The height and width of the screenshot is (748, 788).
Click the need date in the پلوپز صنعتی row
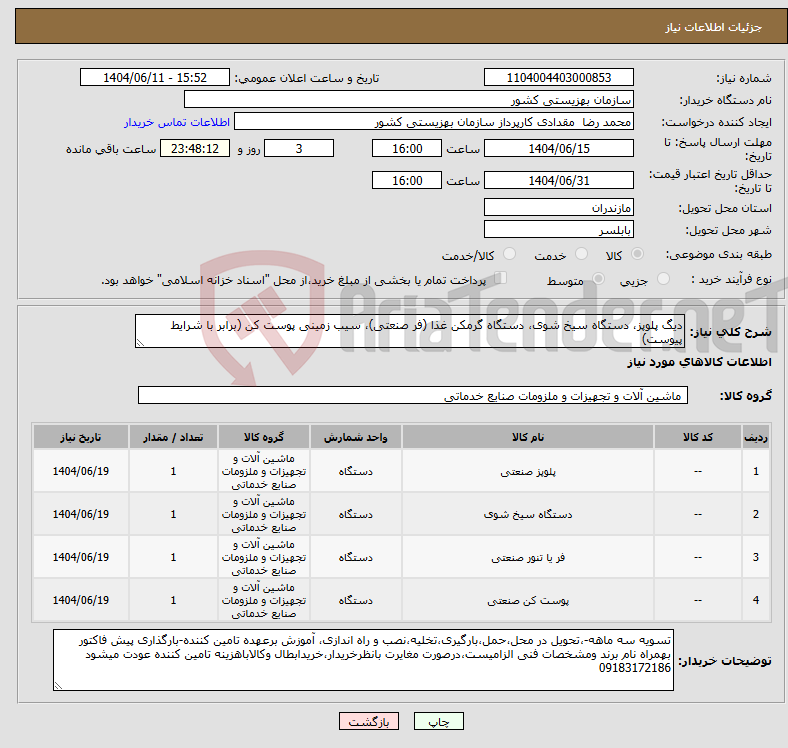pos(81,472)
